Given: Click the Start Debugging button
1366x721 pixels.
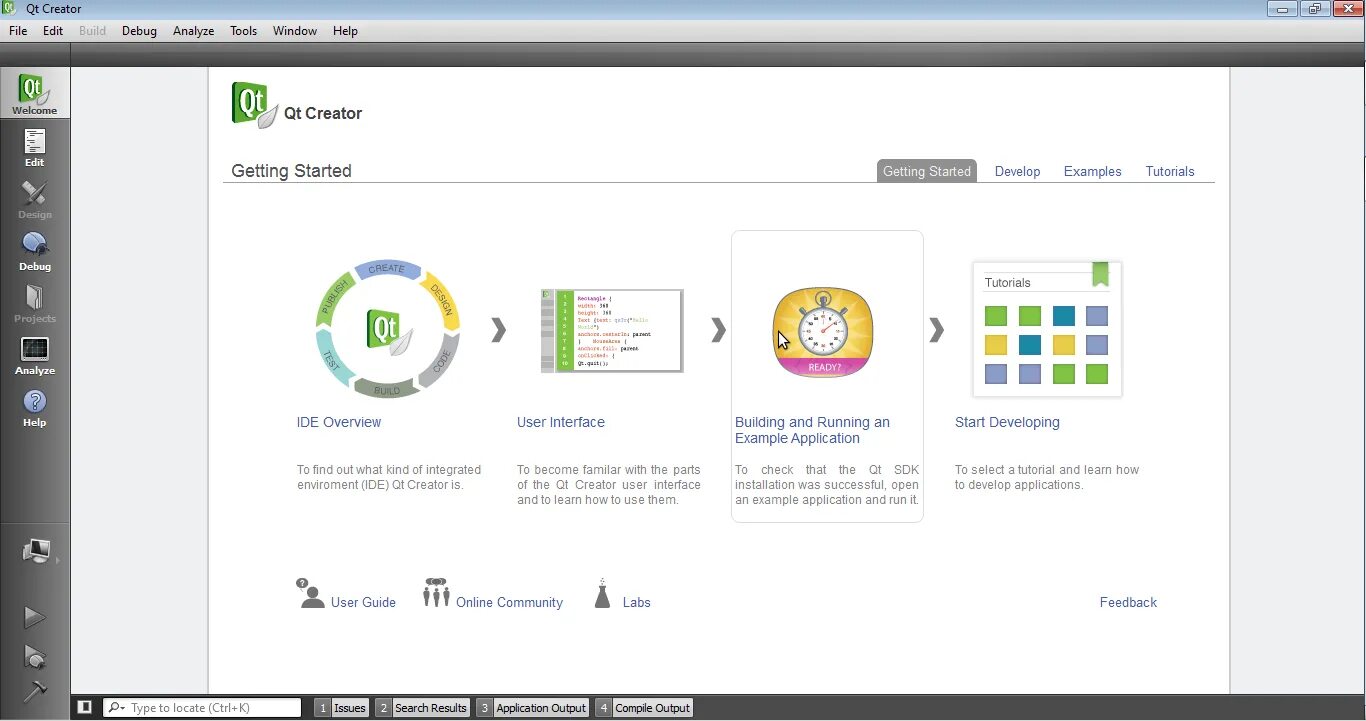Looking at the screenshot, I should (35, 657).
